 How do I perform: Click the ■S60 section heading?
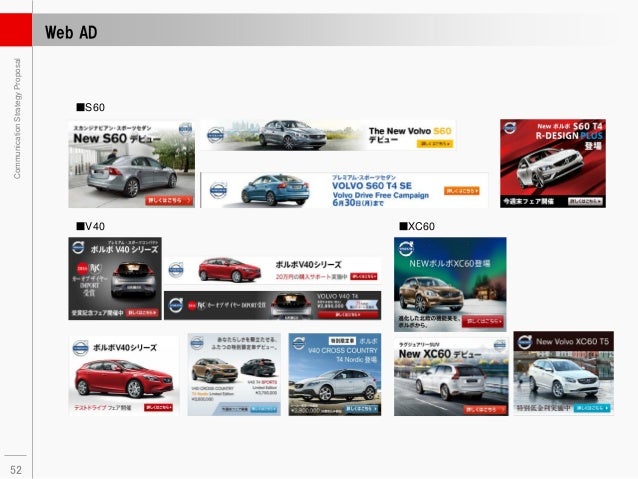[90, 107]
